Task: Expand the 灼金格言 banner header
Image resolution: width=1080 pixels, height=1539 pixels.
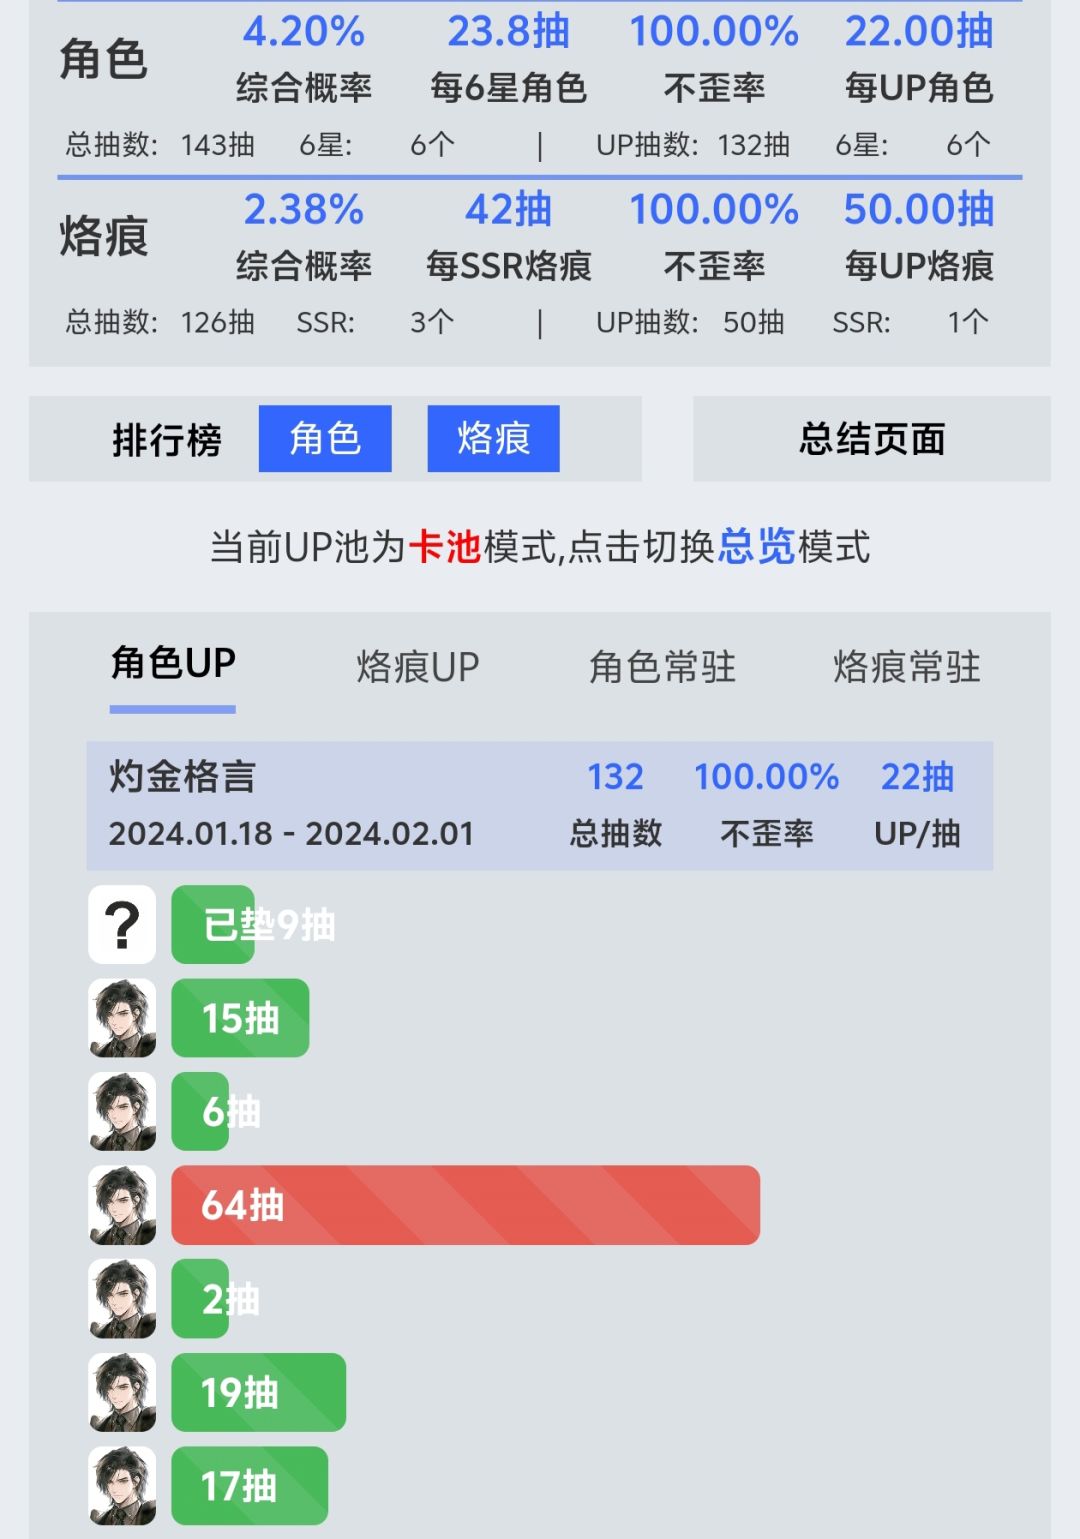Action: tap(540, 805)
